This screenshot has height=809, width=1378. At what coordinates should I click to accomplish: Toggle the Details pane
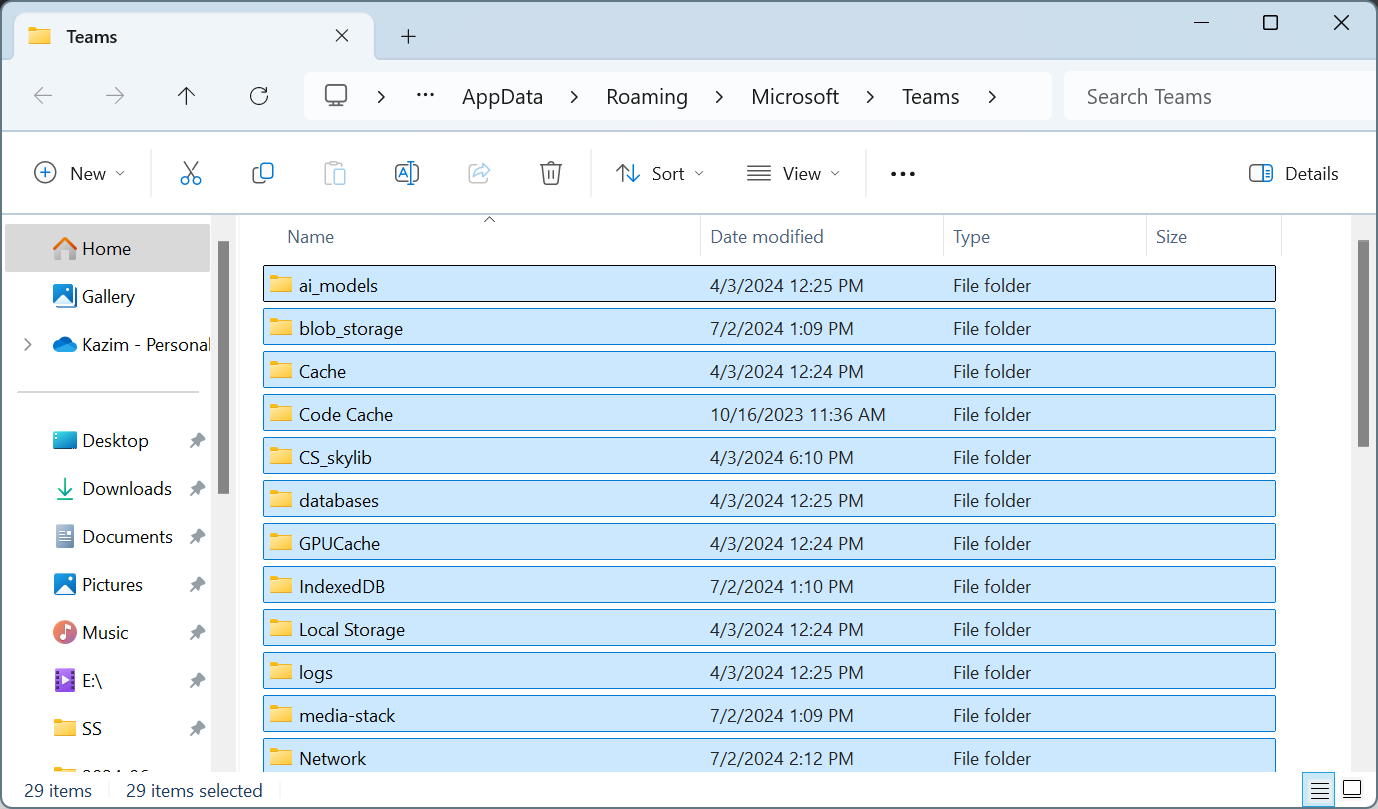(1293, 173)
